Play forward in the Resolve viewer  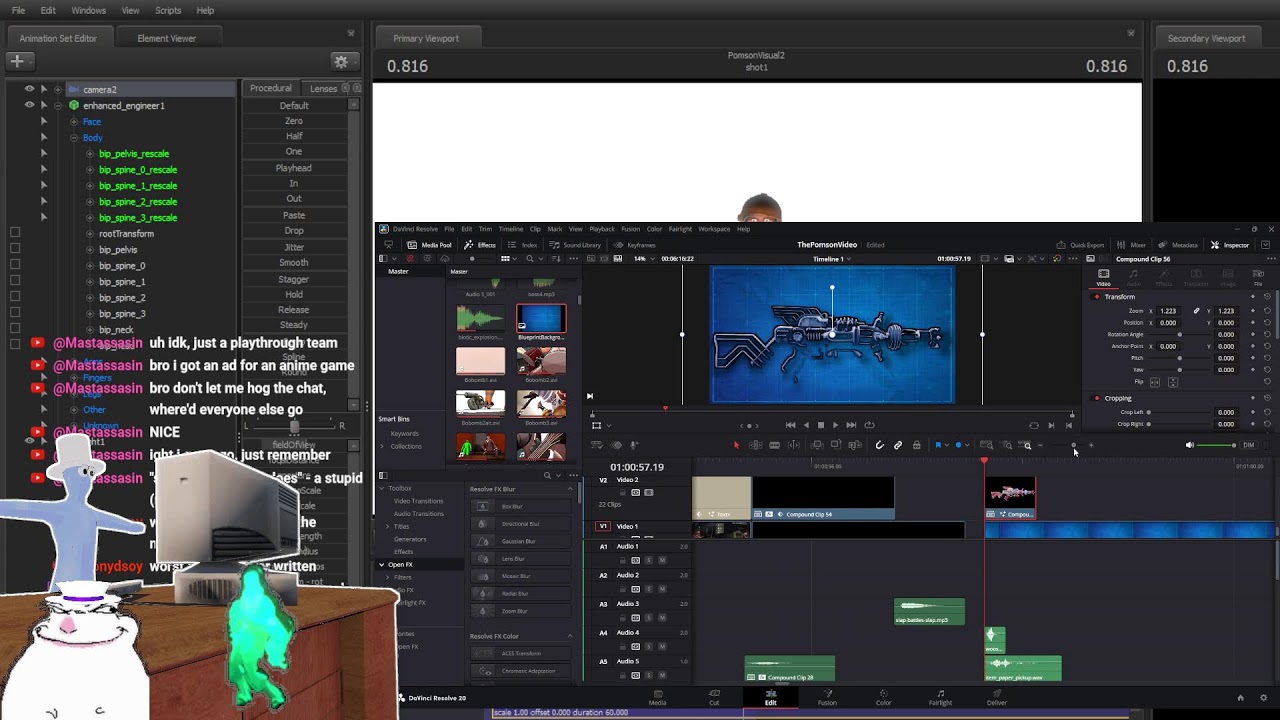pyautogui.click(x=836, y=425)
